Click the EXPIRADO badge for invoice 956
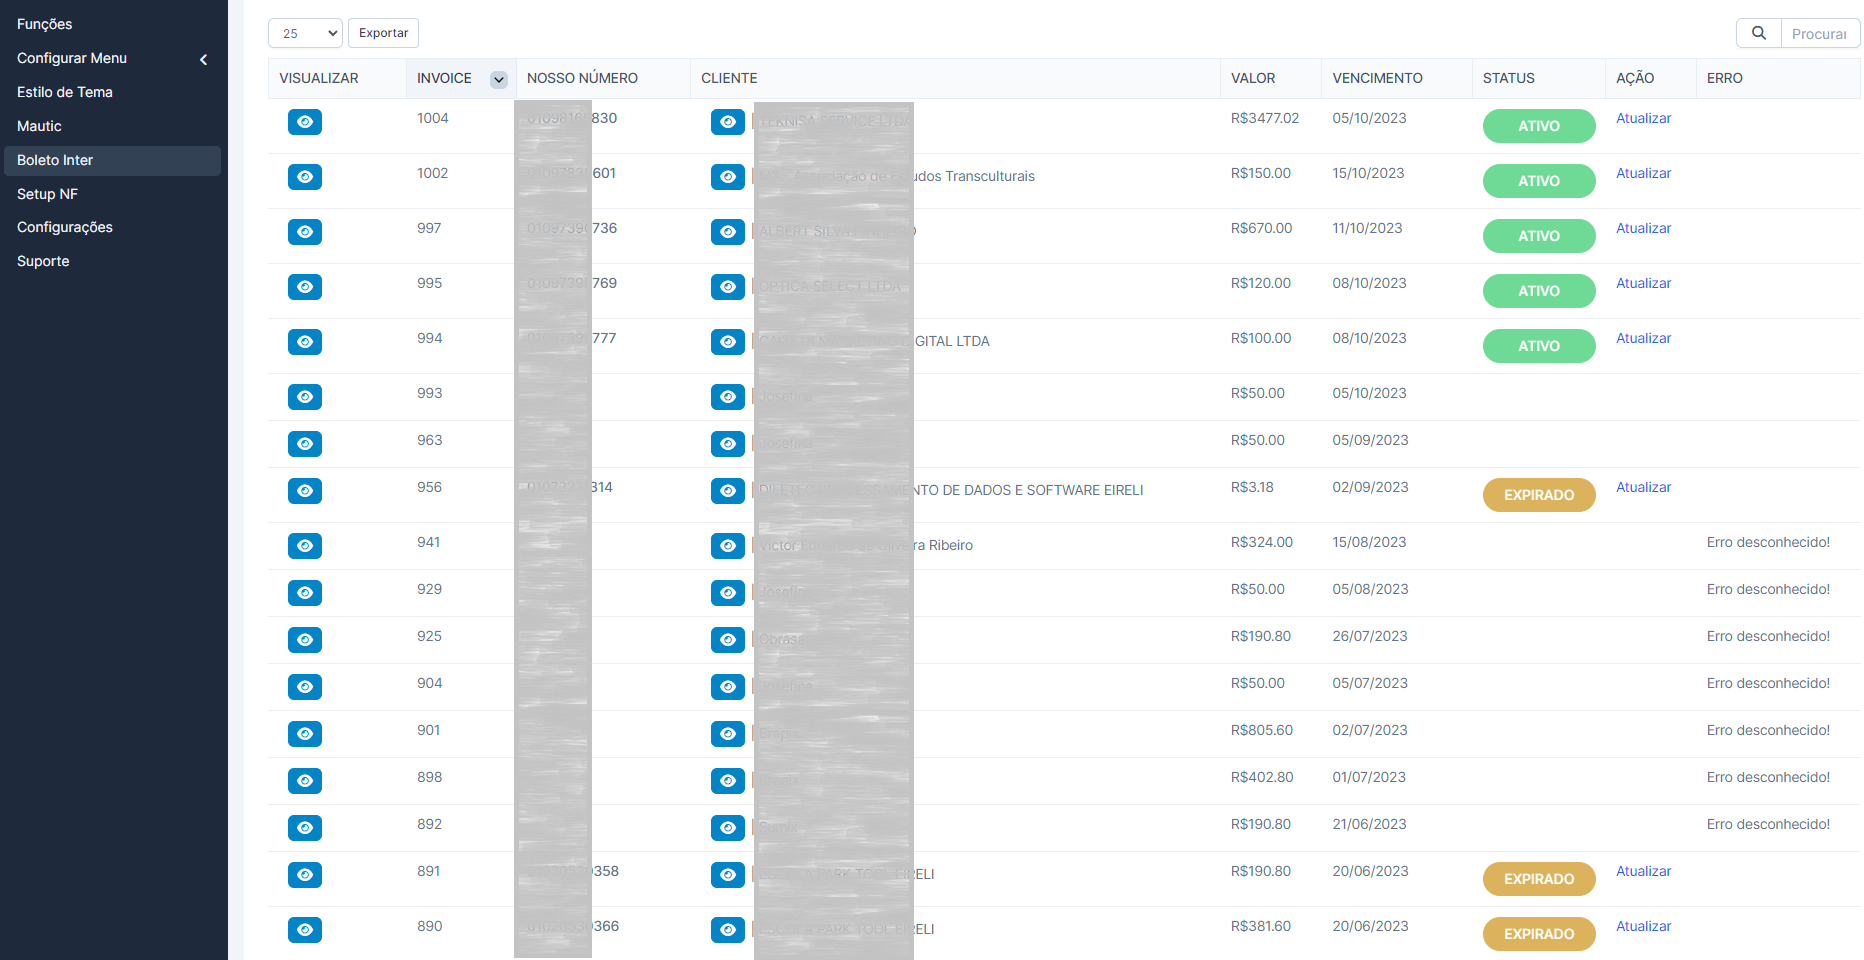Image resolution: width=1864 pixels, height=960 pixels. pos(1538,495)
